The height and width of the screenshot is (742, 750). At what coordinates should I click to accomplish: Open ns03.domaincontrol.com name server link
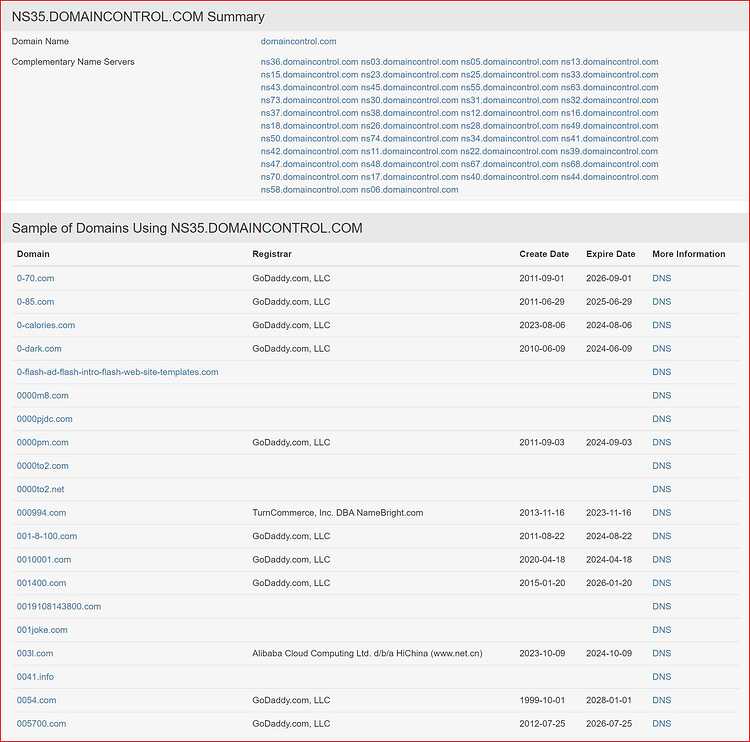tap(409, 62)
